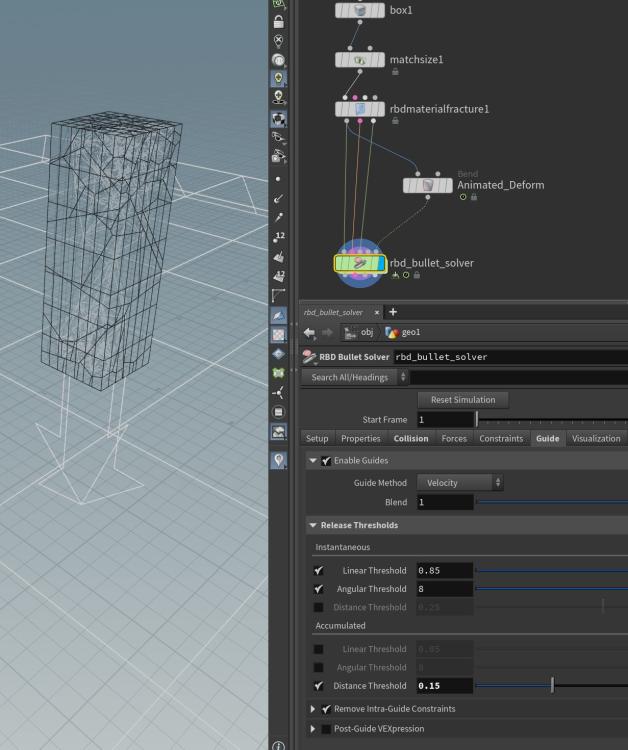Screen dimensions: 628x750
Task: Click the landscape image thumbnail icon
Action: click(x=278, y=431)
